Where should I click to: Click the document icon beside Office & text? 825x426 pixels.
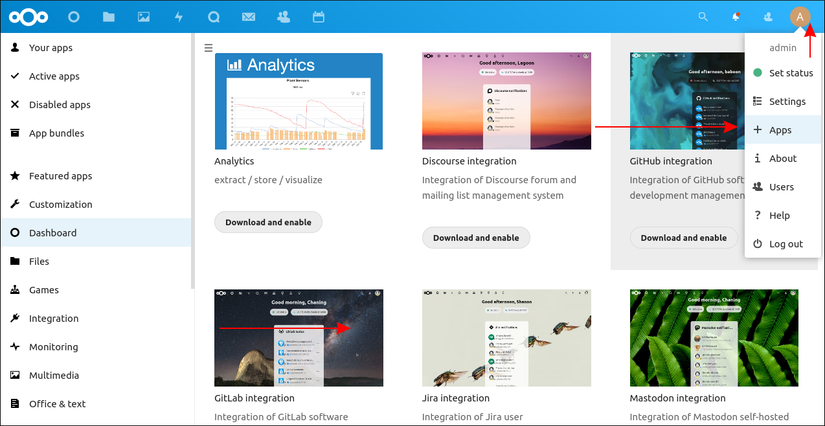click(15, 404)
